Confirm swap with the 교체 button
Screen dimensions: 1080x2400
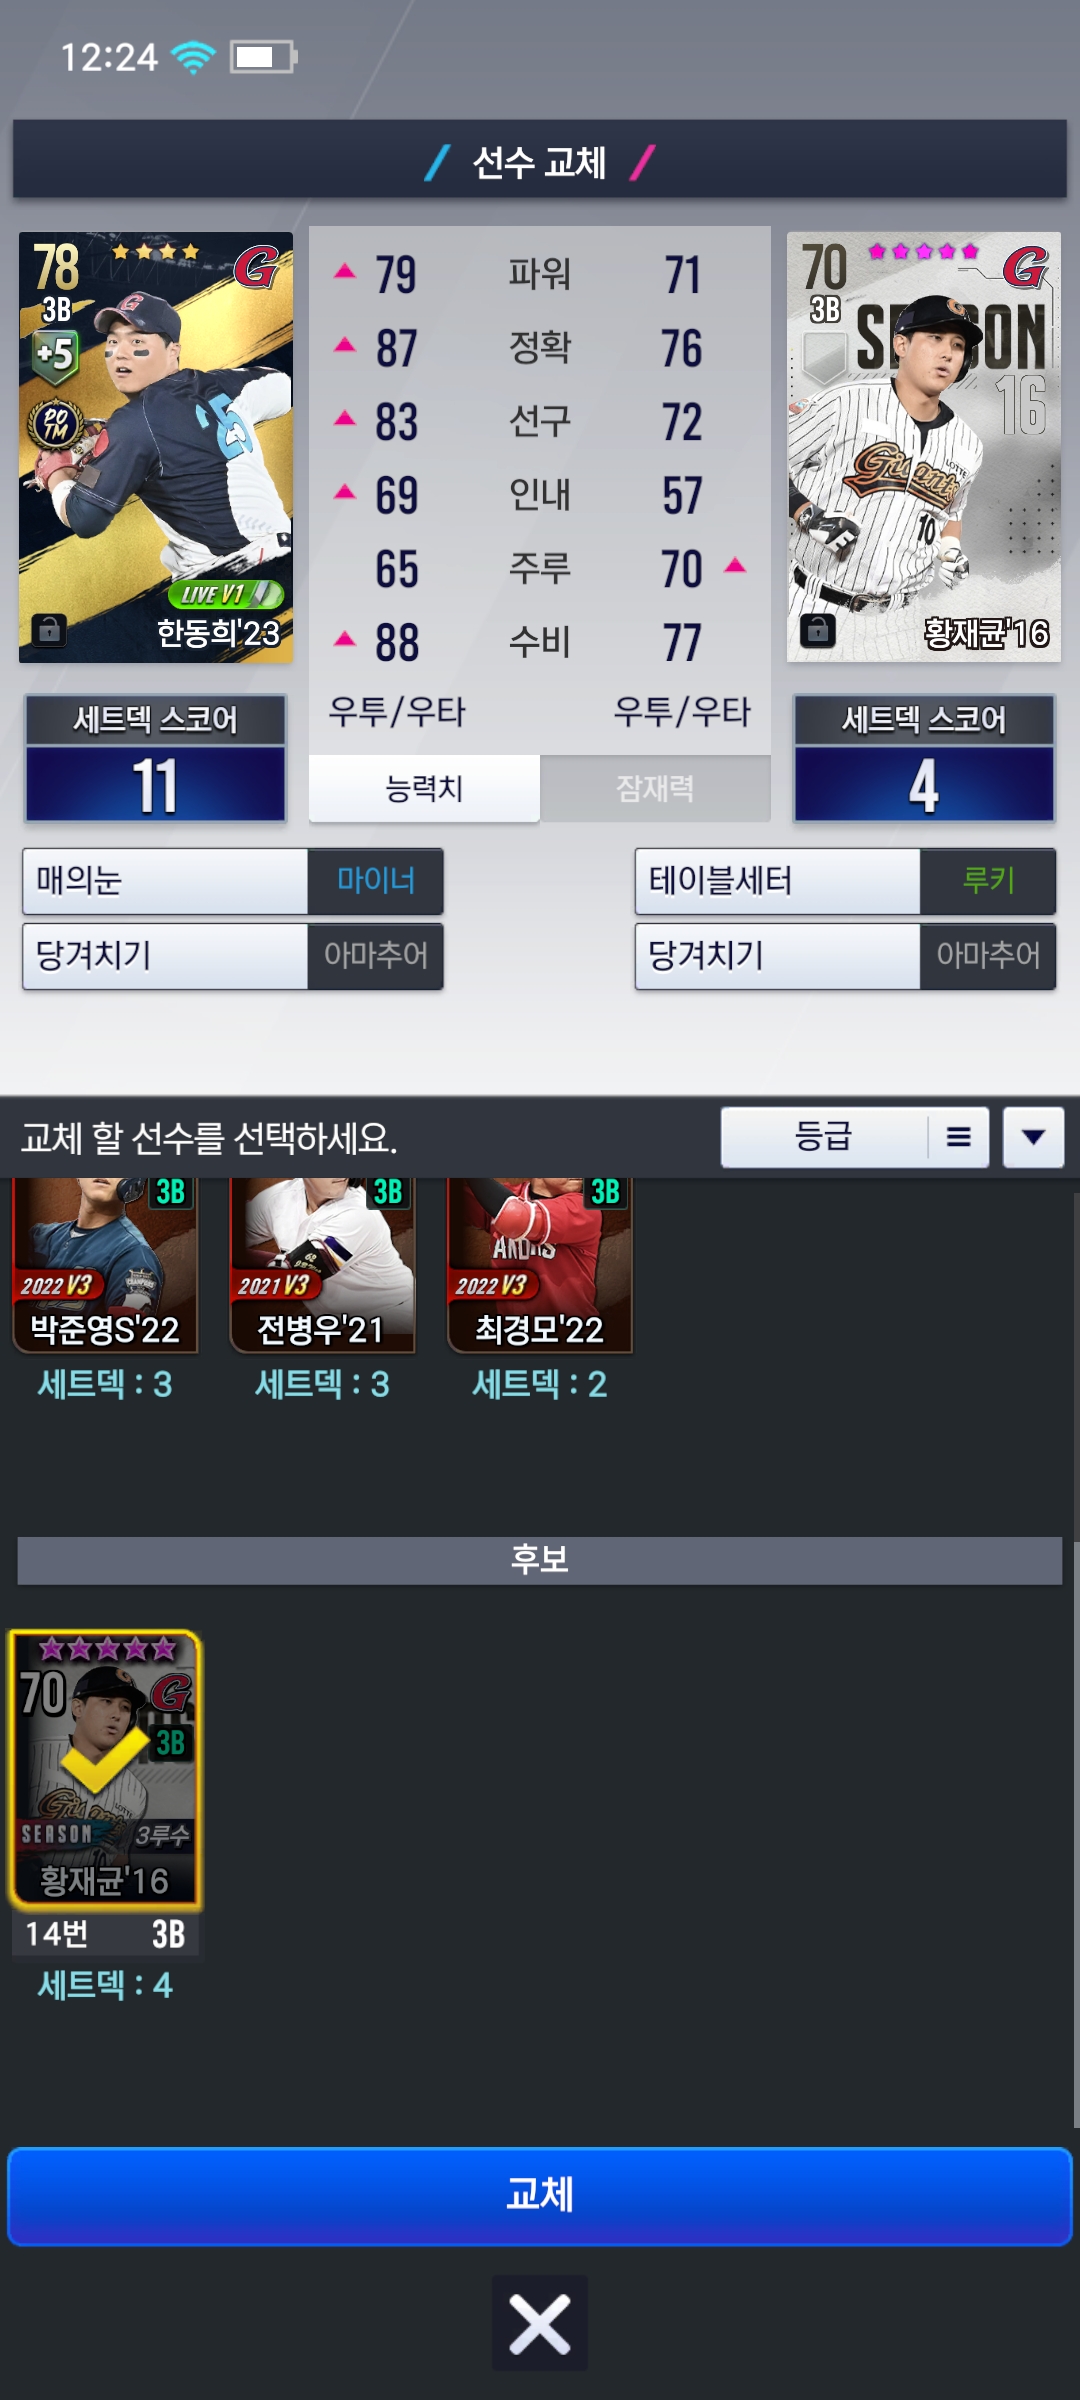pos(540,2195)
